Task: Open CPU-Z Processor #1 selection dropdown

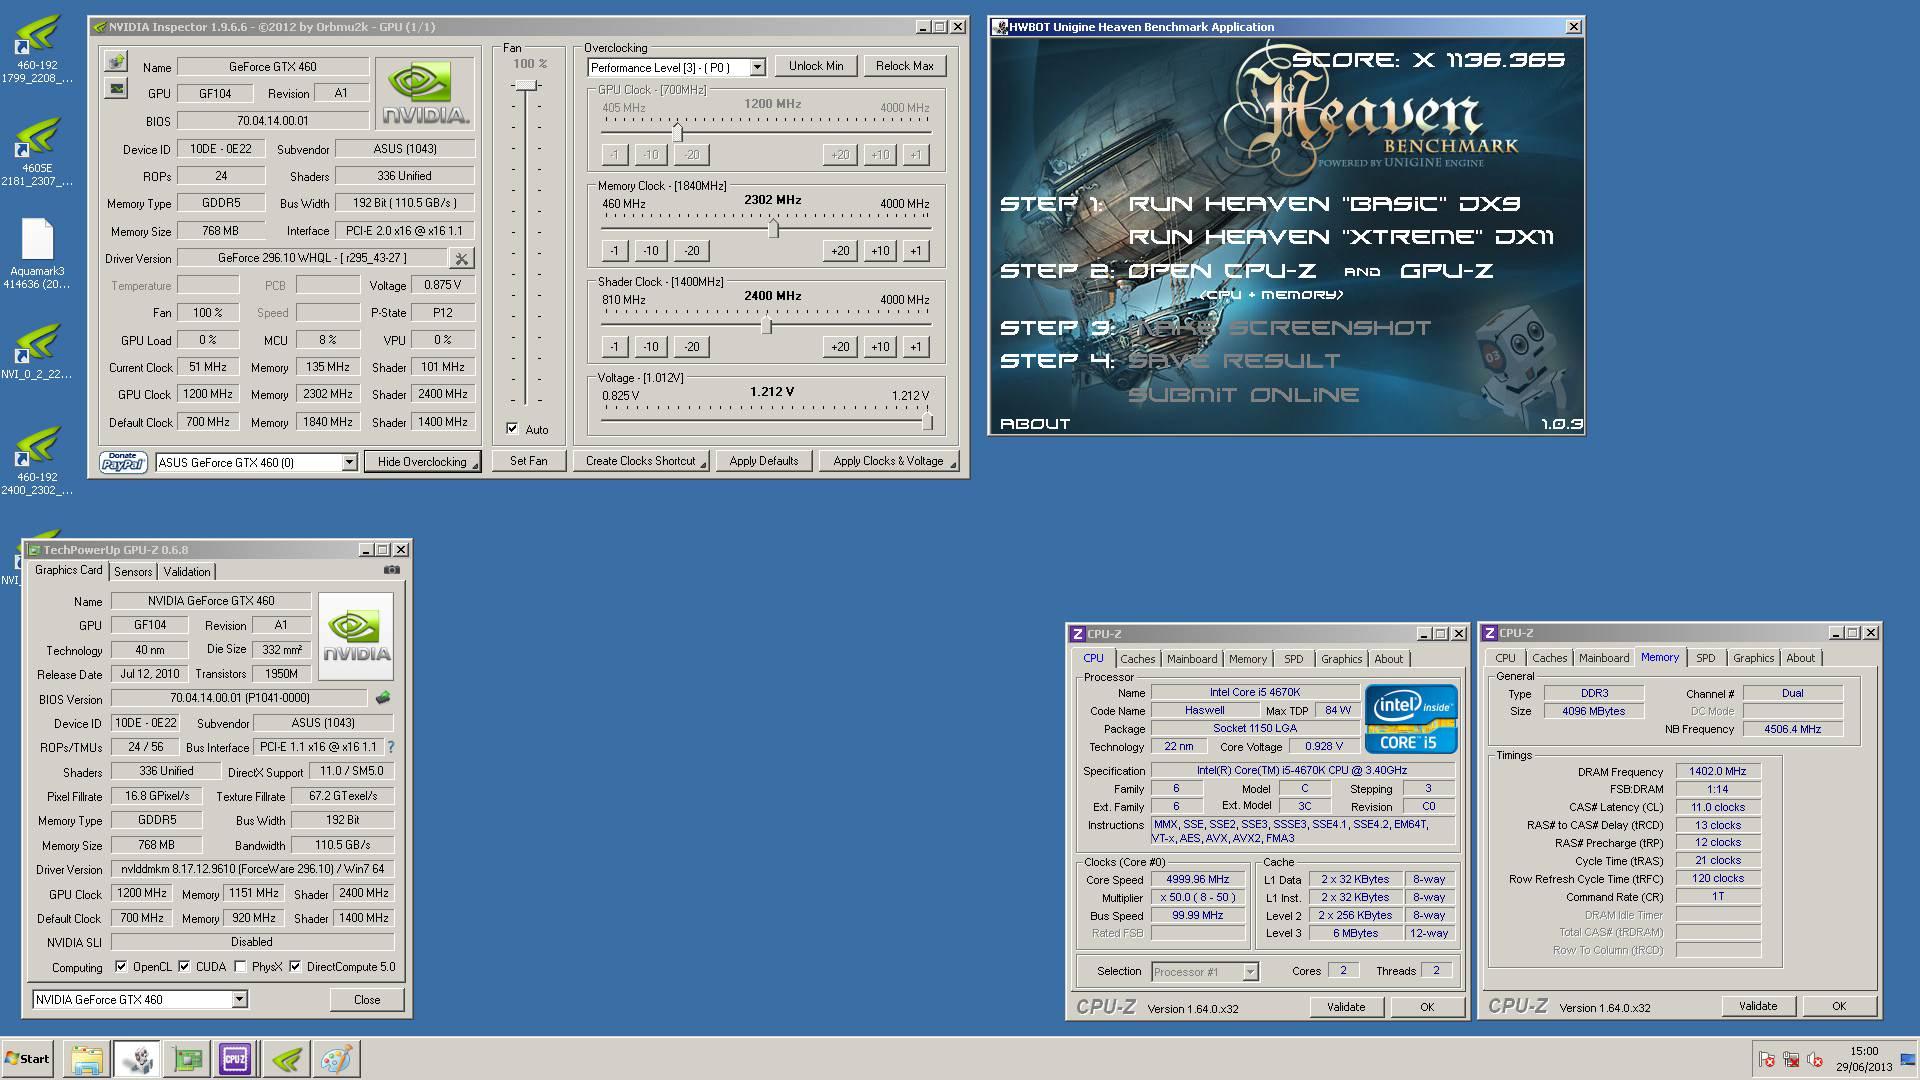Action: 1250,971
